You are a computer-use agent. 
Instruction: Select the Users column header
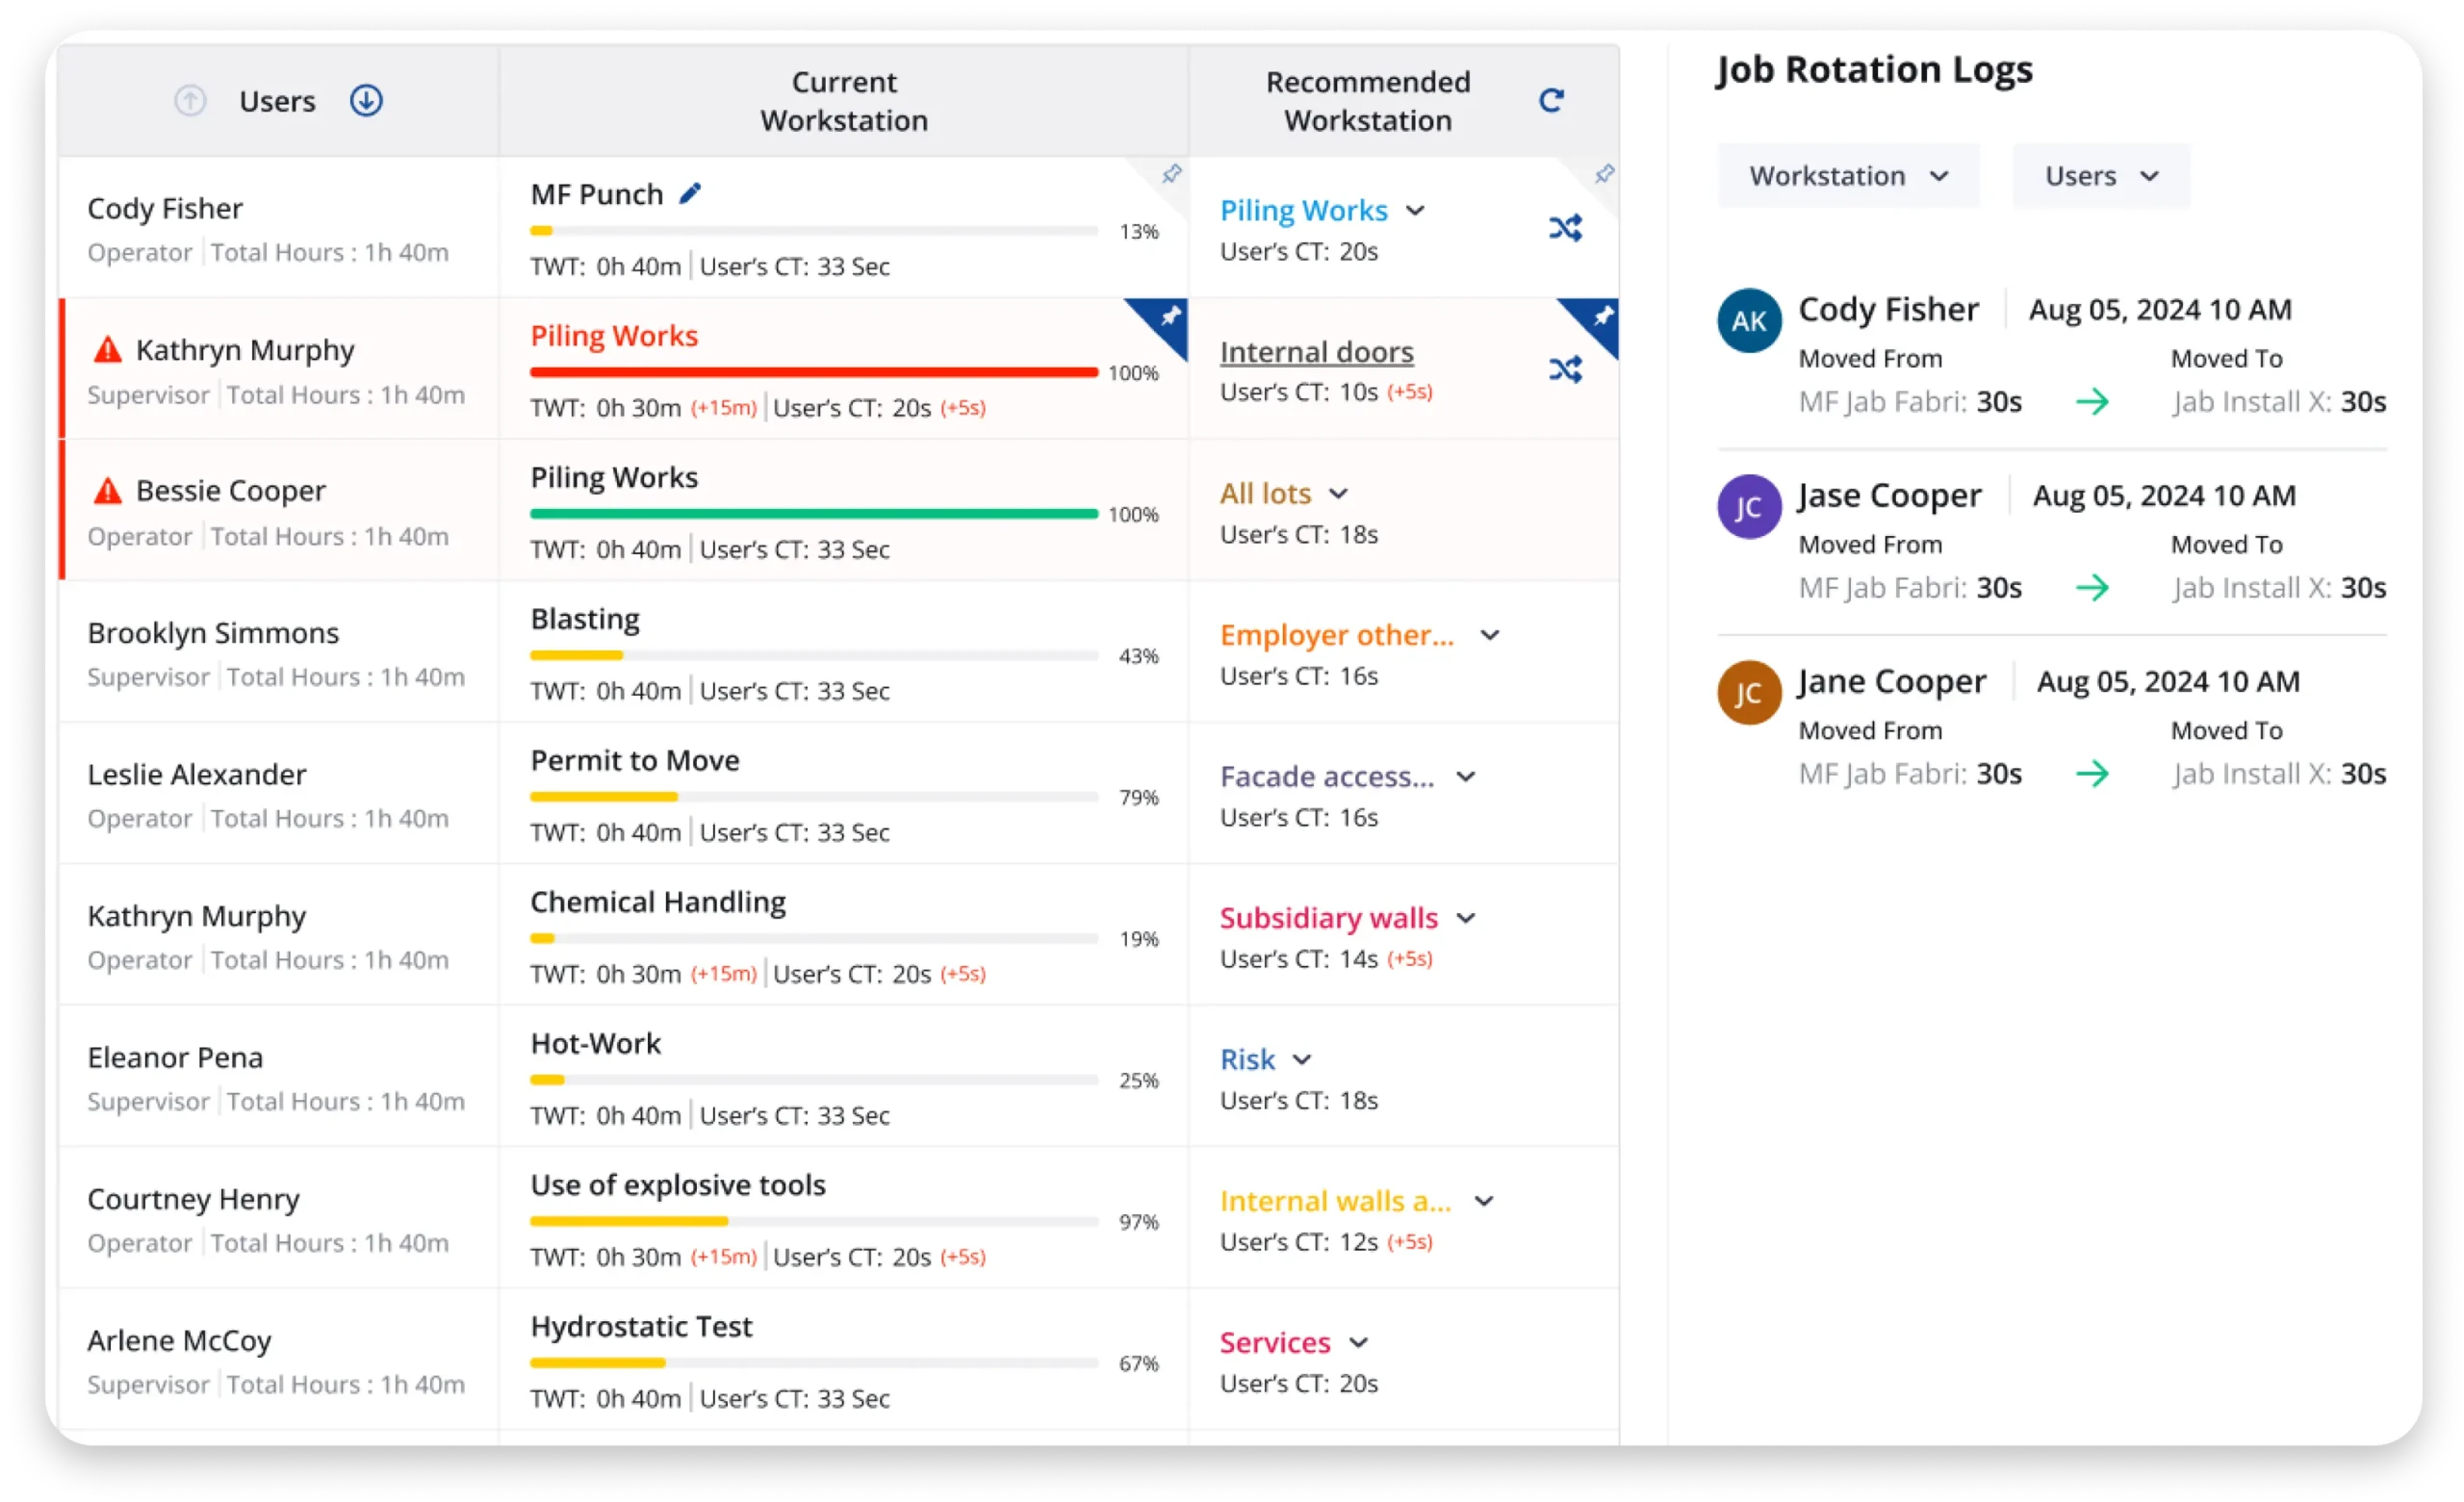point(277,100)
